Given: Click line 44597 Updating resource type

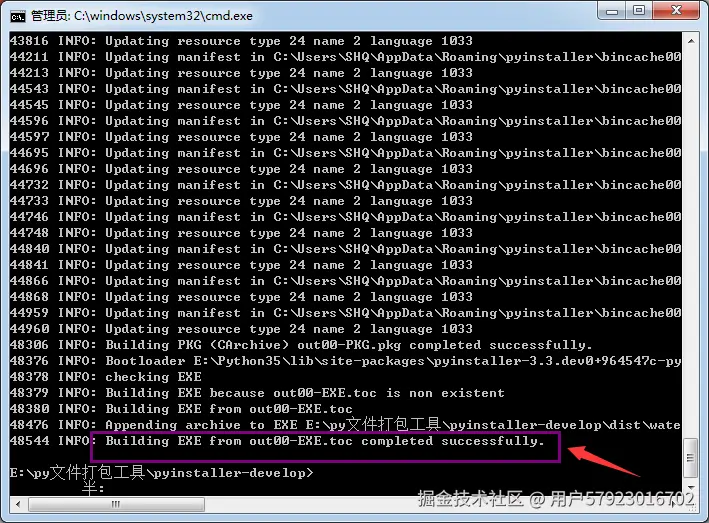Looking at the screenshot, I should 241,137.
